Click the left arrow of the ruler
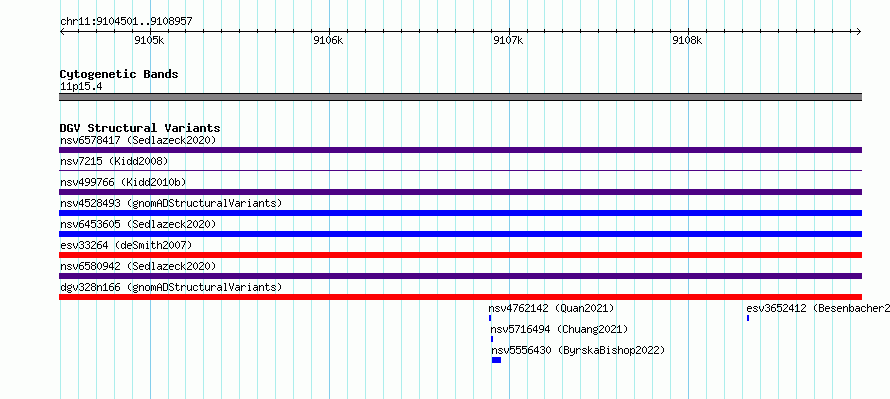This screenshot has width=890, height=399. tap(62, 32)
